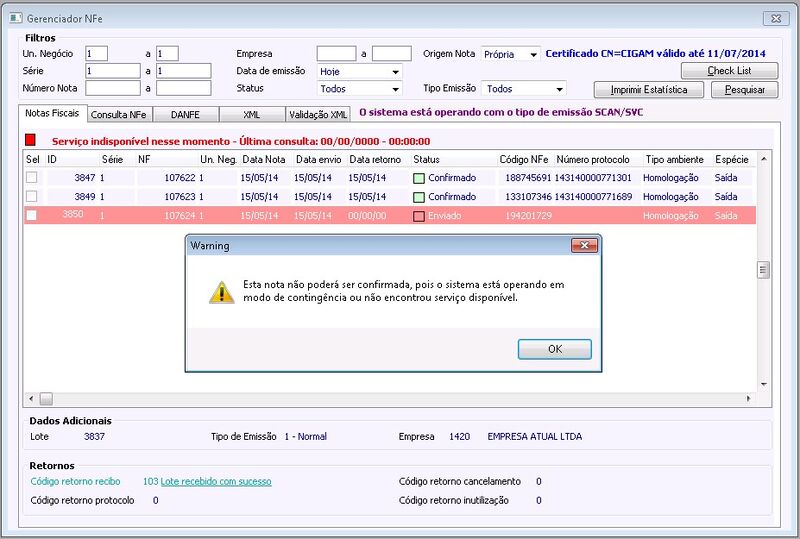Click the Enviado status text

pos(444,215)
